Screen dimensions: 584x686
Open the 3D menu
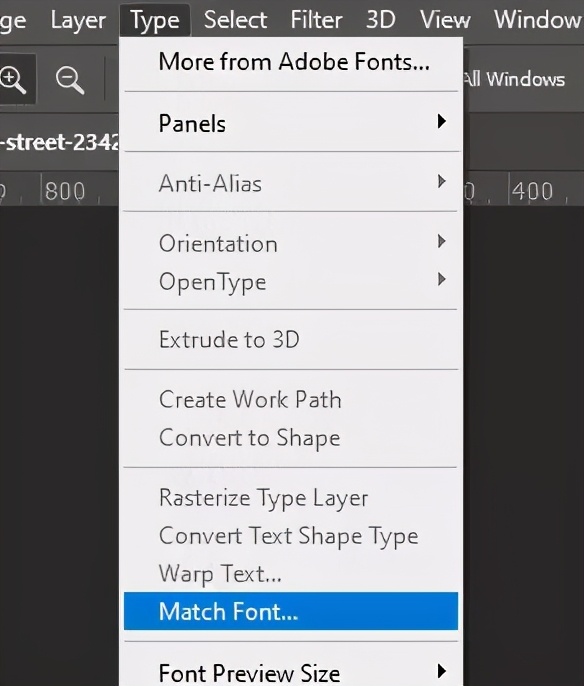pos(381,20)
